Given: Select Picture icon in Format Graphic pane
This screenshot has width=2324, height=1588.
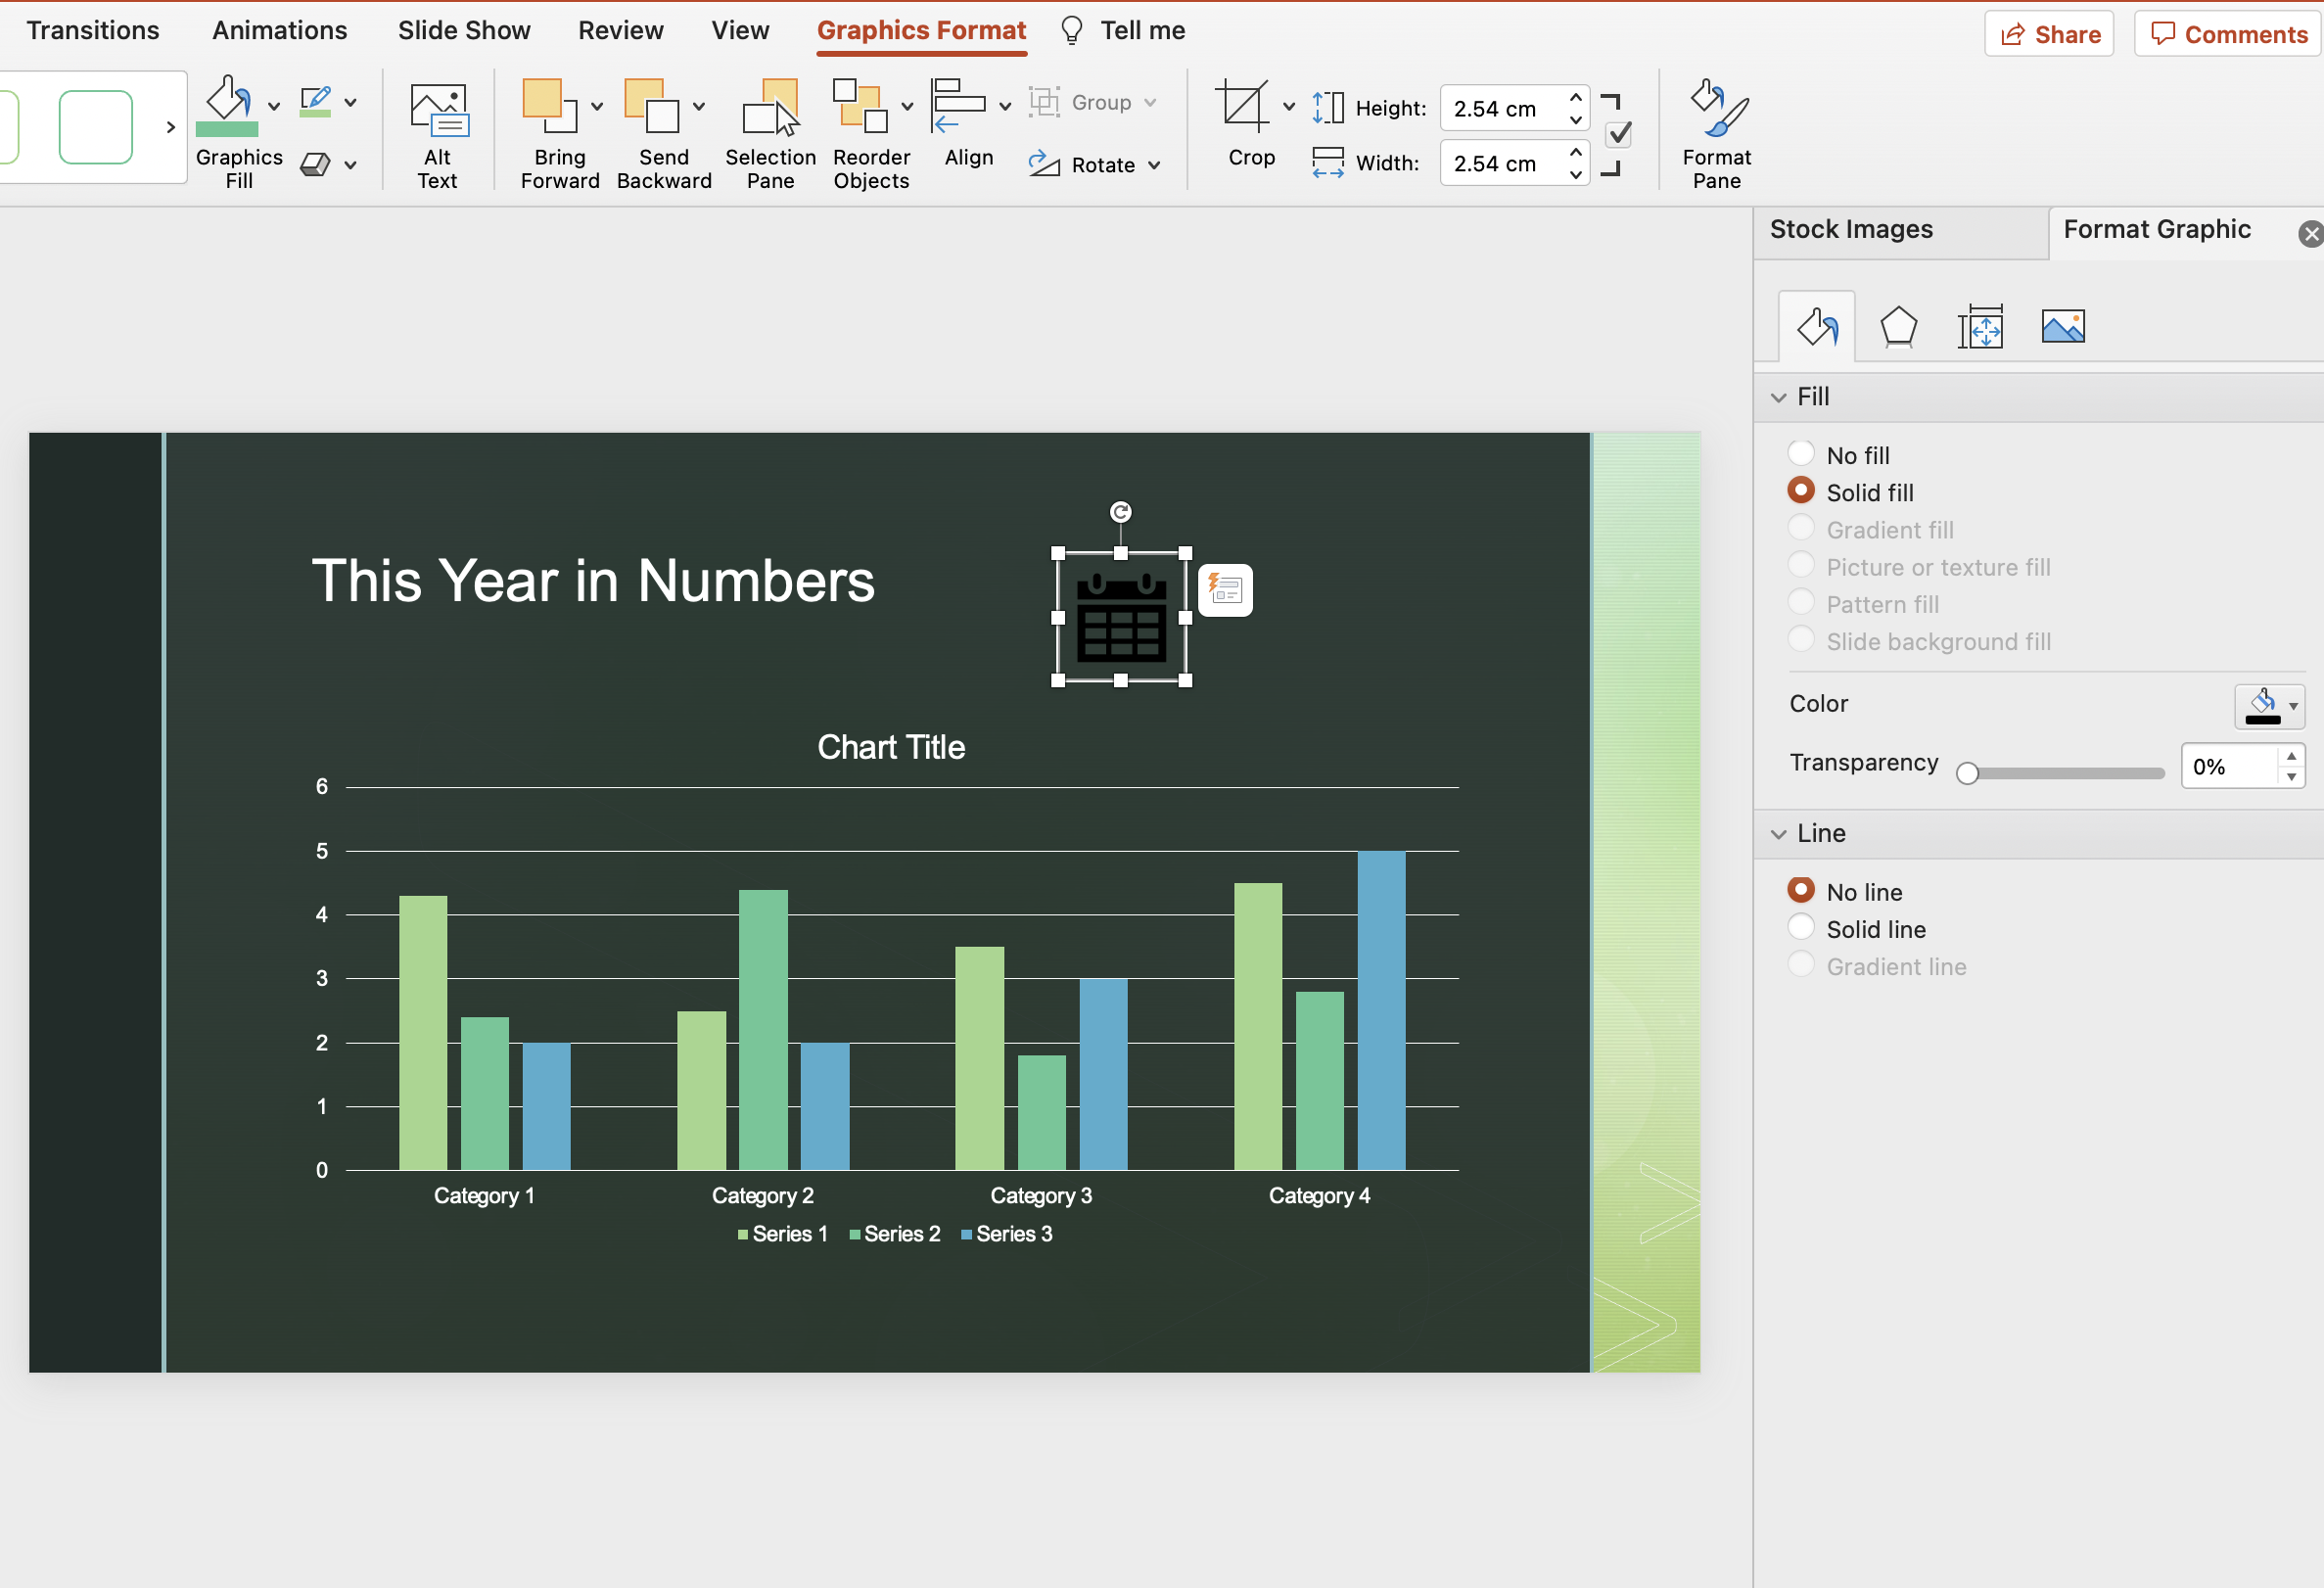Looking at the screenshot, I should coord(2062,327).
